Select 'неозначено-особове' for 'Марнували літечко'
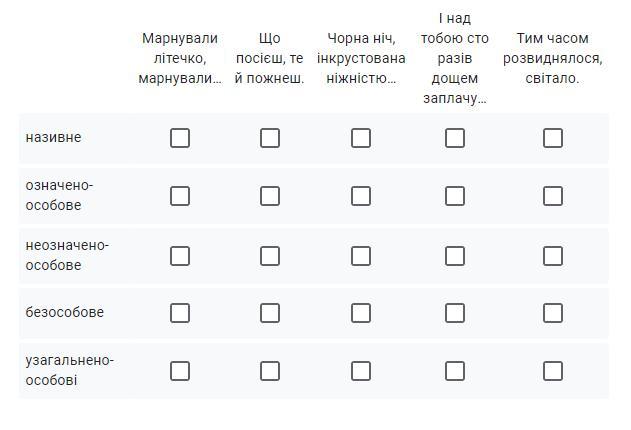The height and width of the screenshot is (430, 631). tap(180, 256)
